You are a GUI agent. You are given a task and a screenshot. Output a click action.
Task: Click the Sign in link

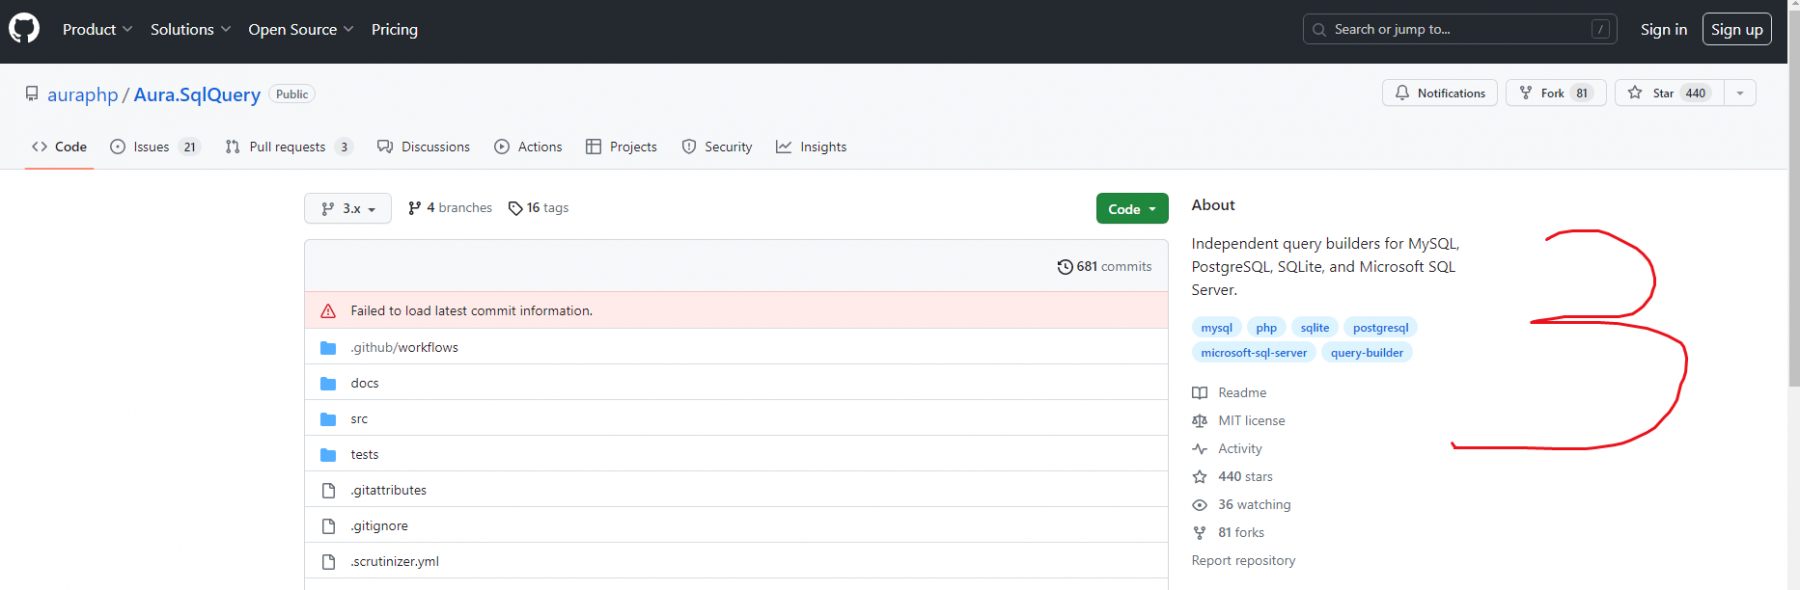coord(1663,29)
